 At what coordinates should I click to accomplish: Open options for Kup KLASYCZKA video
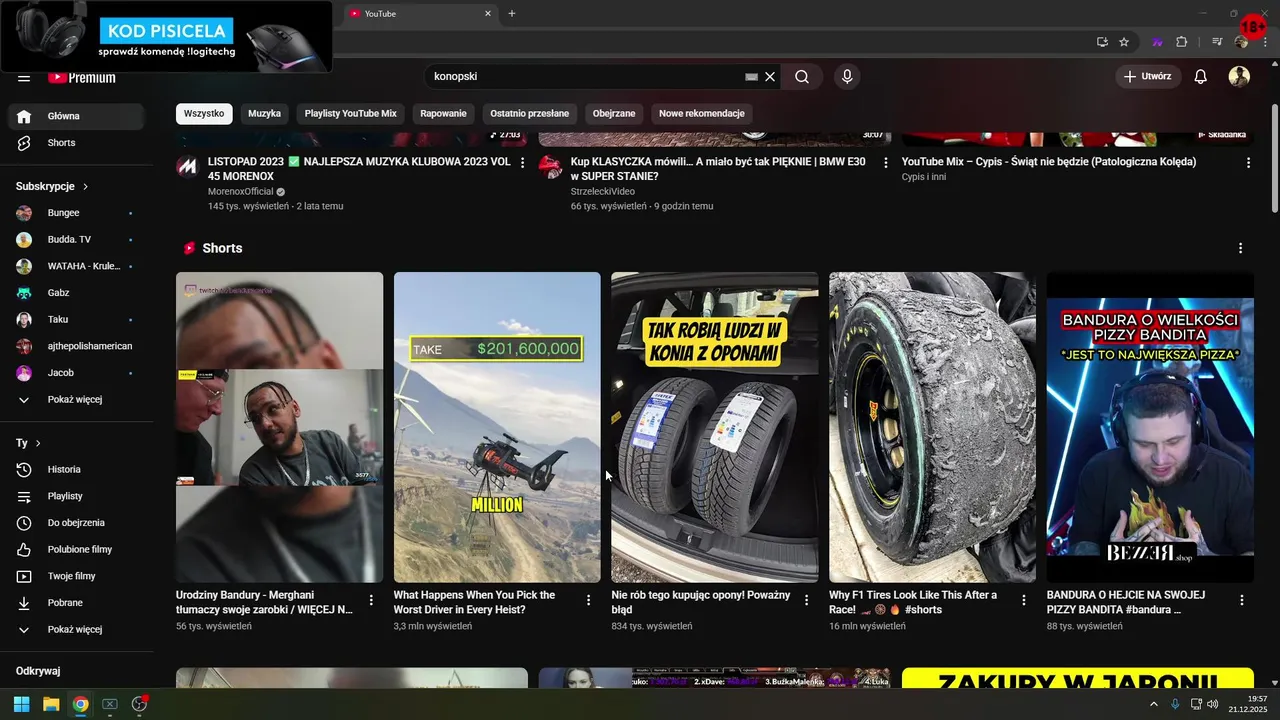coord(885,162)
